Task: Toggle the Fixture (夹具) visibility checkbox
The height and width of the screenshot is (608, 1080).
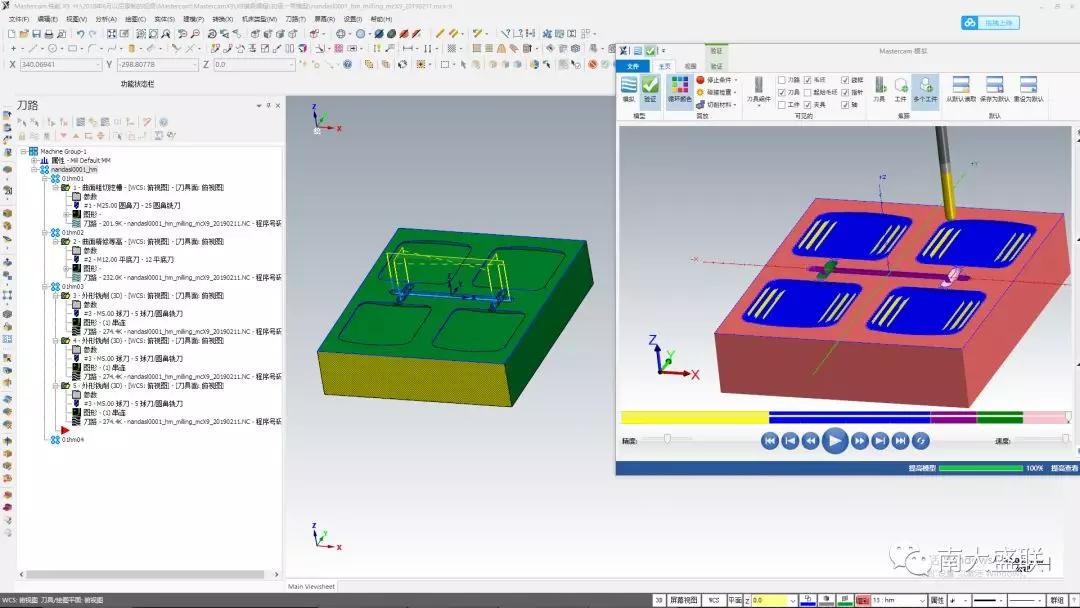Action: tap(808, 105)
